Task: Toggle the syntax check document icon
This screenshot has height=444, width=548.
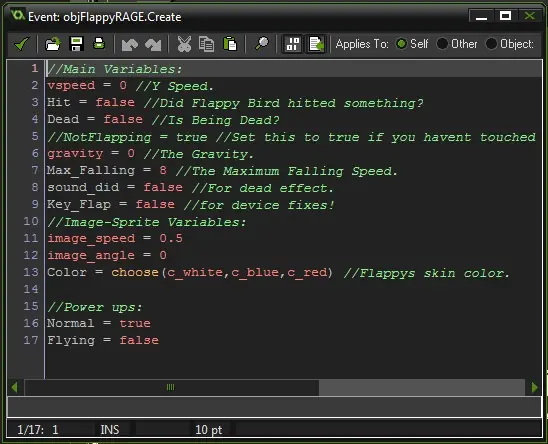Action: coord(316,44)
